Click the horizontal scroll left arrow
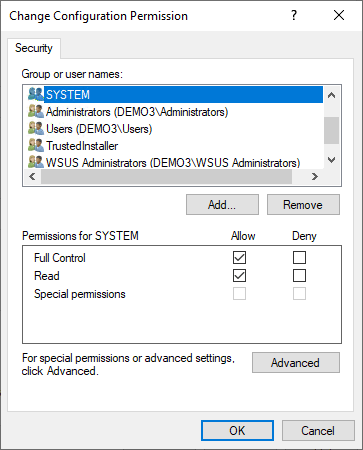The image size is (363, 450). [32, 176]
